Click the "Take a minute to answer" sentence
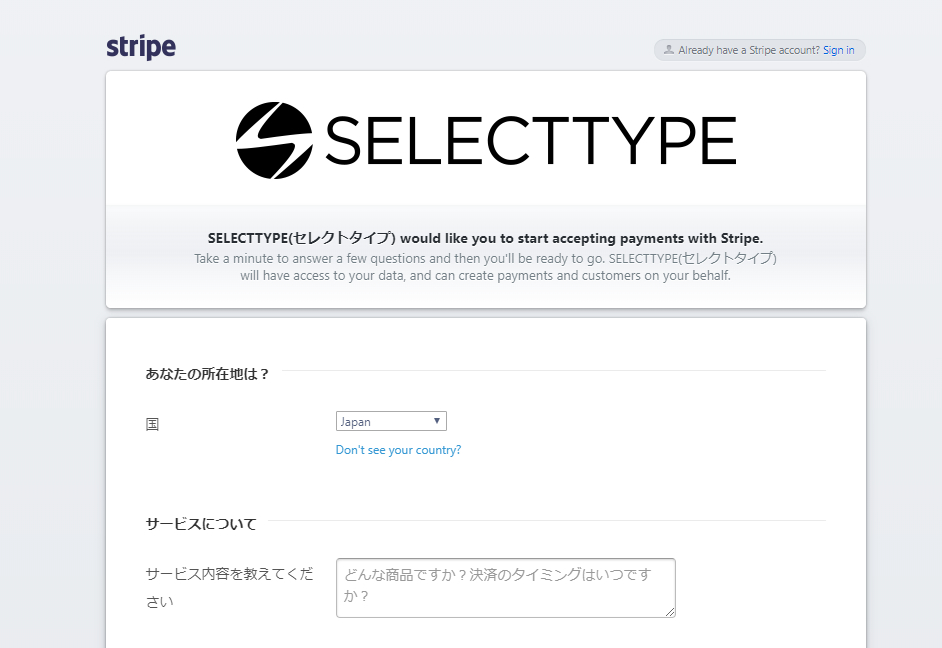Screen dimensions: 942x648 [x=485, y=258]
